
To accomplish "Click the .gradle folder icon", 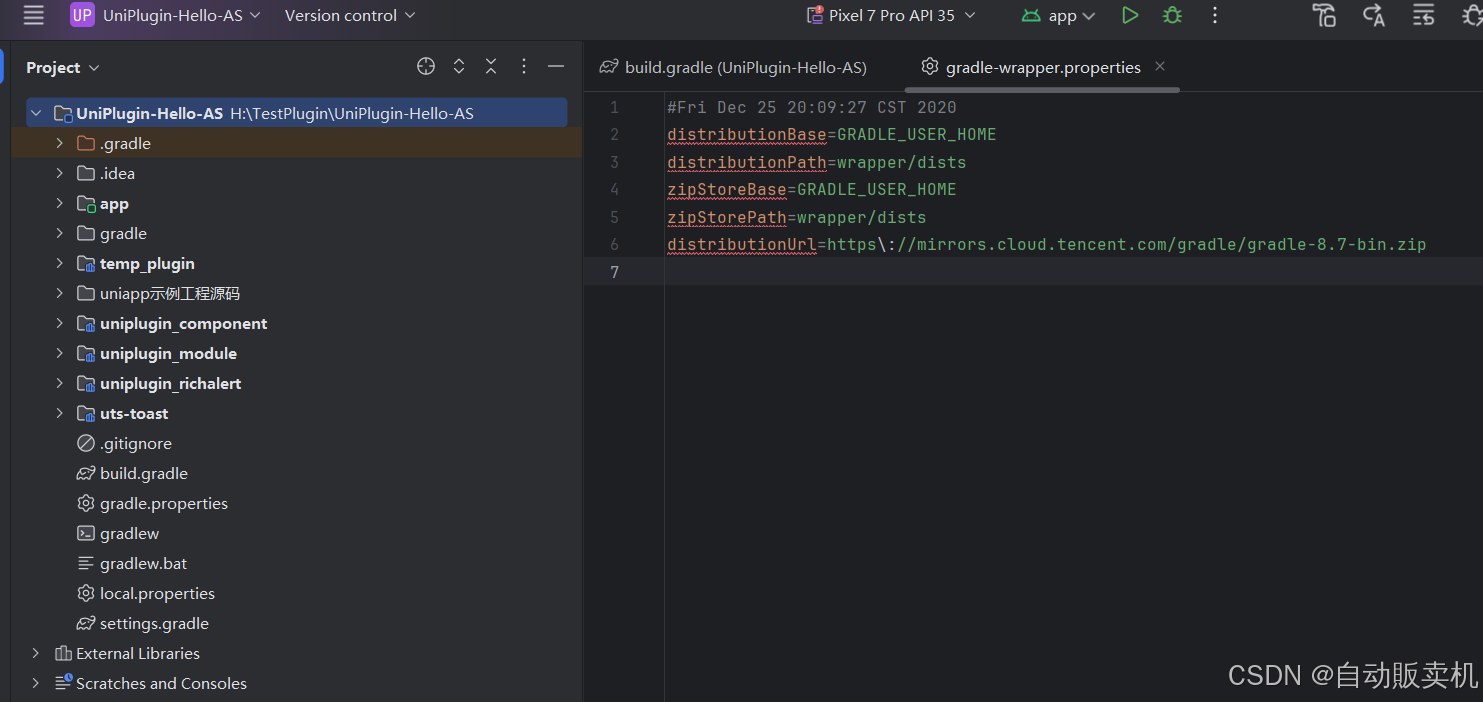I will tap(86, 143).
